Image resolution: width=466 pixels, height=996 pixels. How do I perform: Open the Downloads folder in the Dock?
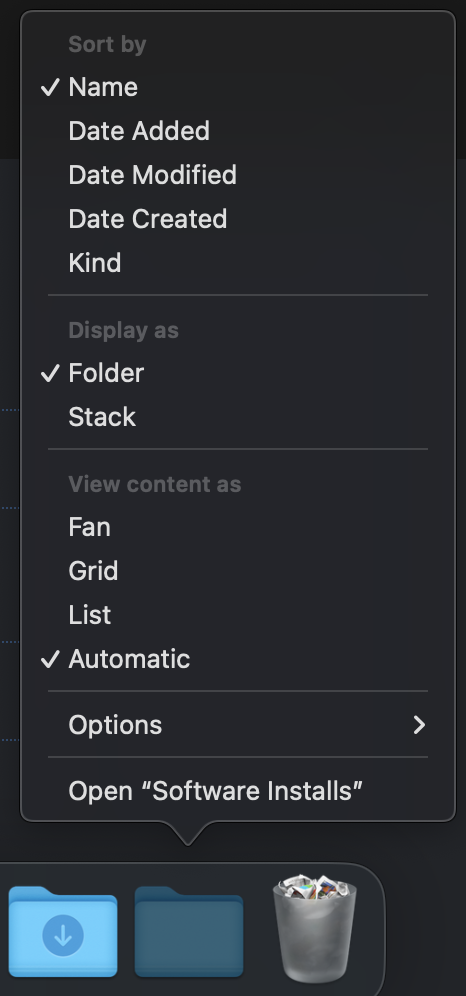point(63,931)
